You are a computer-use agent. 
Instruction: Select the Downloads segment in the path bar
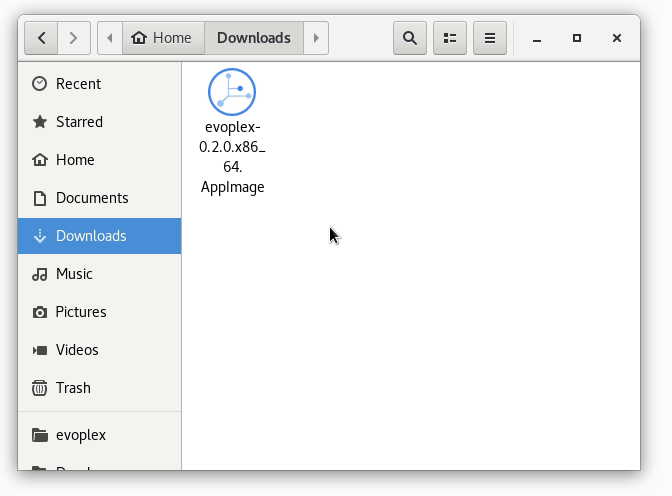(254, 38)
